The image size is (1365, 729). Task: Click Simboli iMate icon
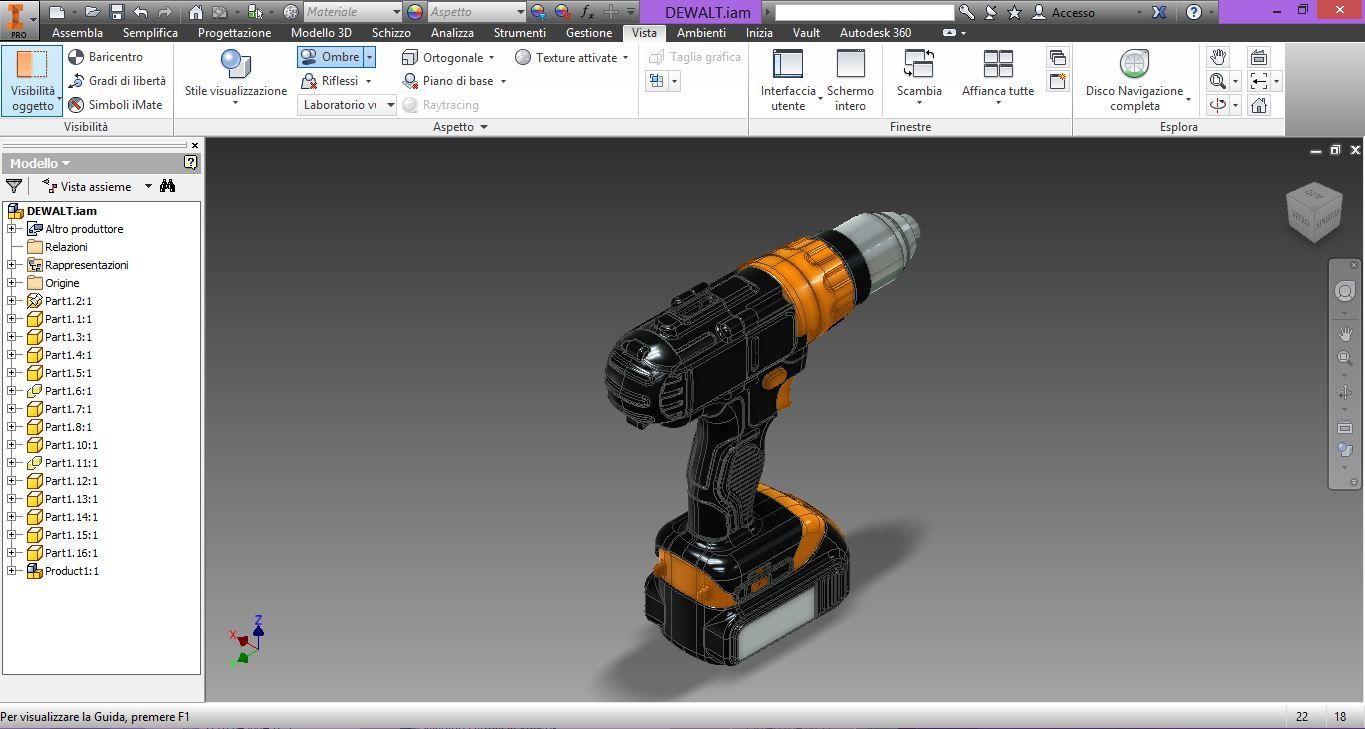point(76,105)
